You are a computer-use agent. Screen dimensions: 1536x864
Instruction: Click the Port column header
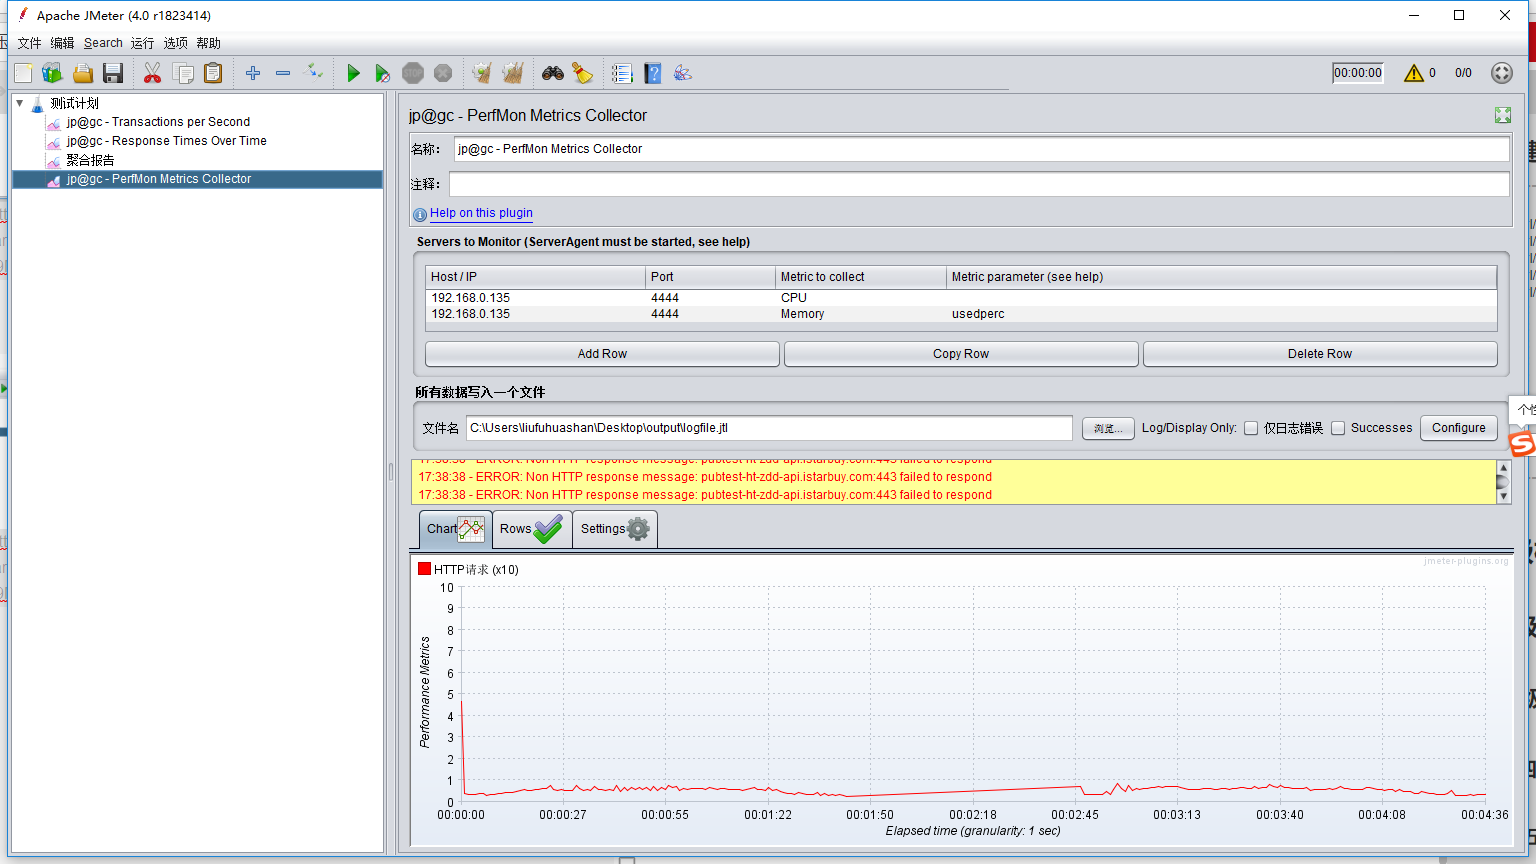pos(710,277)
